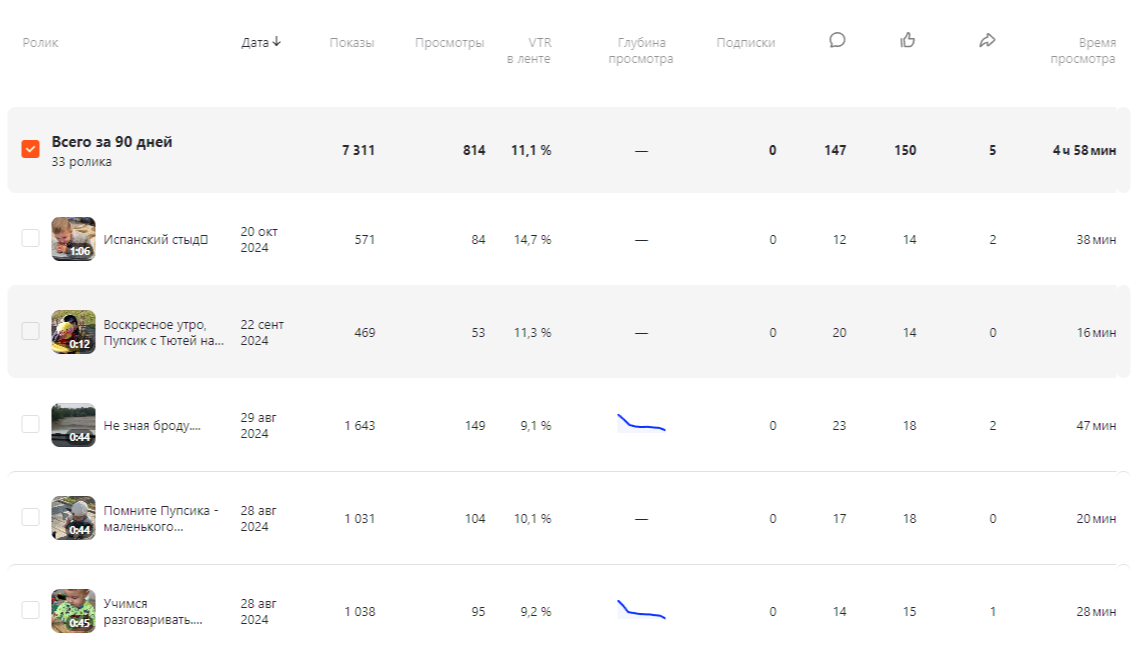
Task: Select checkbox for 'Испанский стыд' video
Action: 31,239
